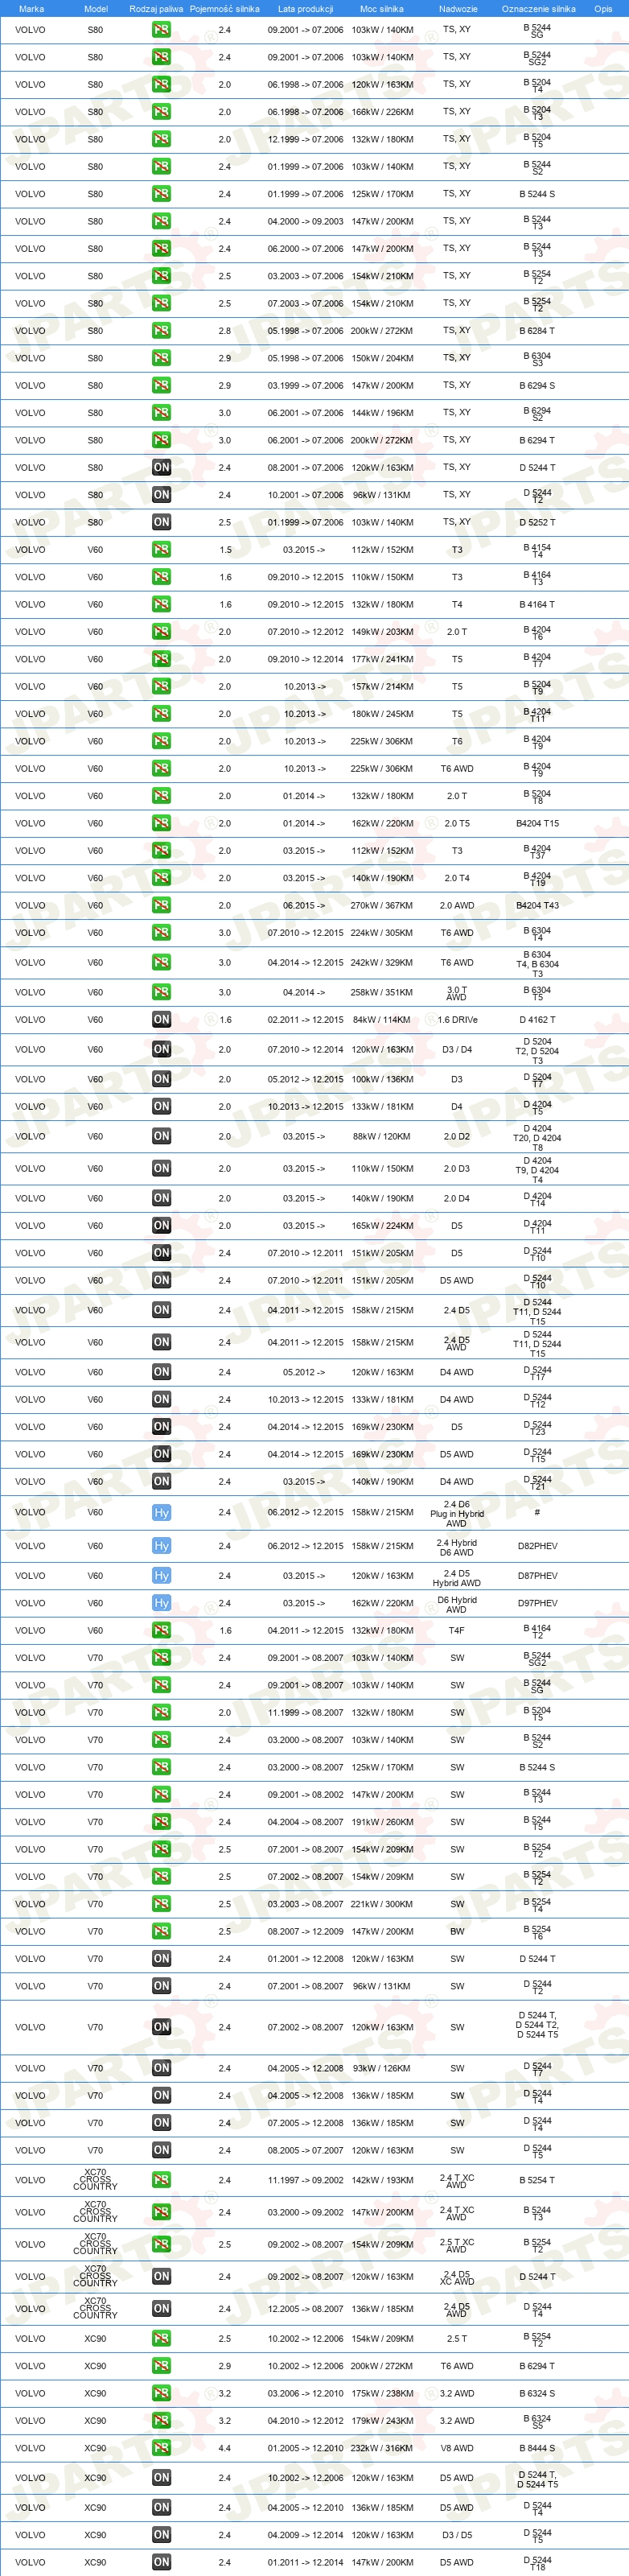Select the 'B4204 T15' engine code cell
The width and height of the screenshot is (629, 2576).
point(537,823)
